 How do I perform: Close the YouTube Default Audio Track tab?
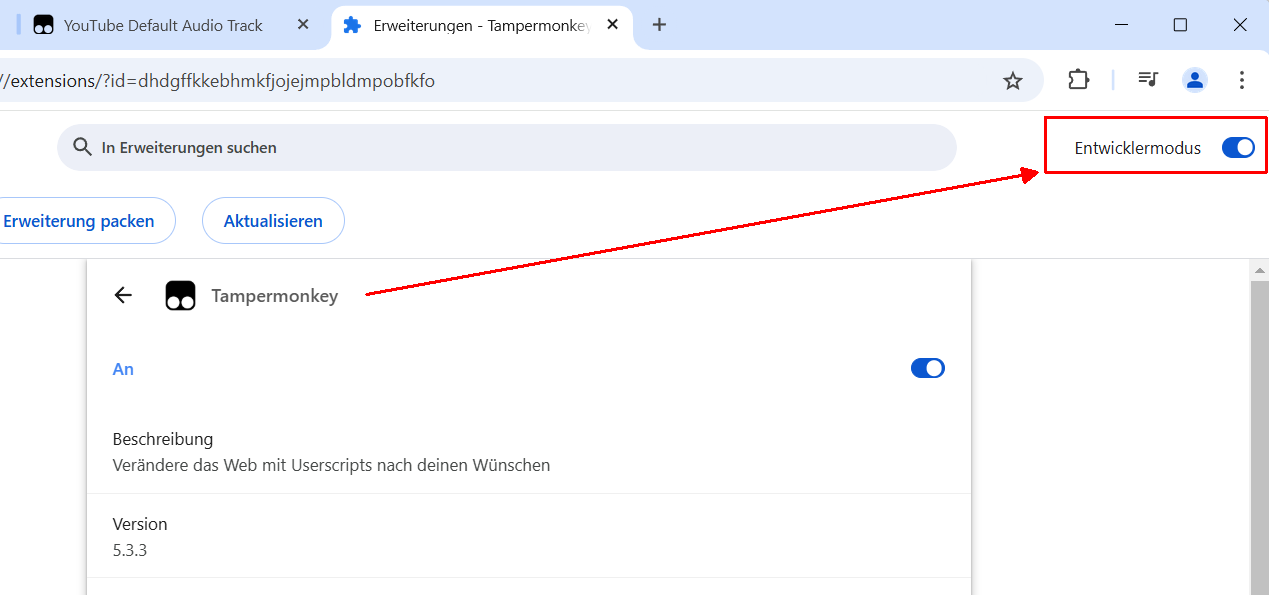(303, 25)
